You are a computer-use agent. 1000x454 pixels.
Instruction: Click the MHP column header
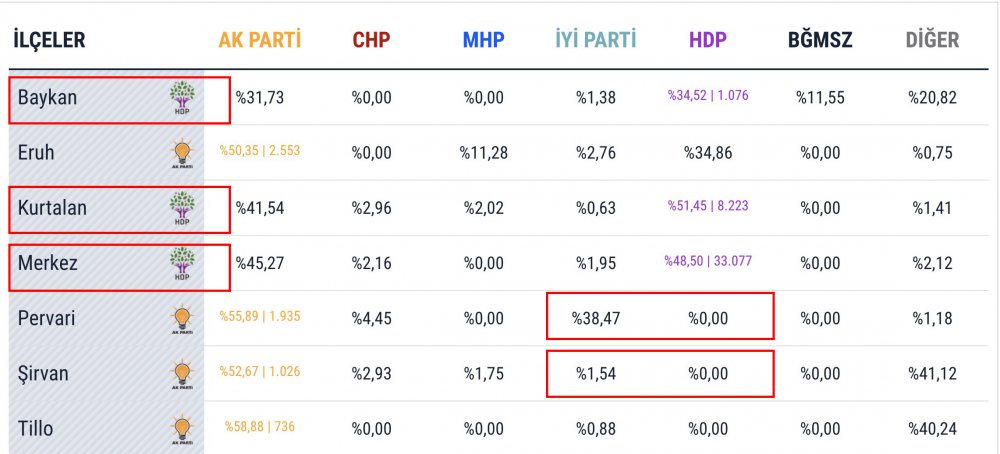click(483, 41)
